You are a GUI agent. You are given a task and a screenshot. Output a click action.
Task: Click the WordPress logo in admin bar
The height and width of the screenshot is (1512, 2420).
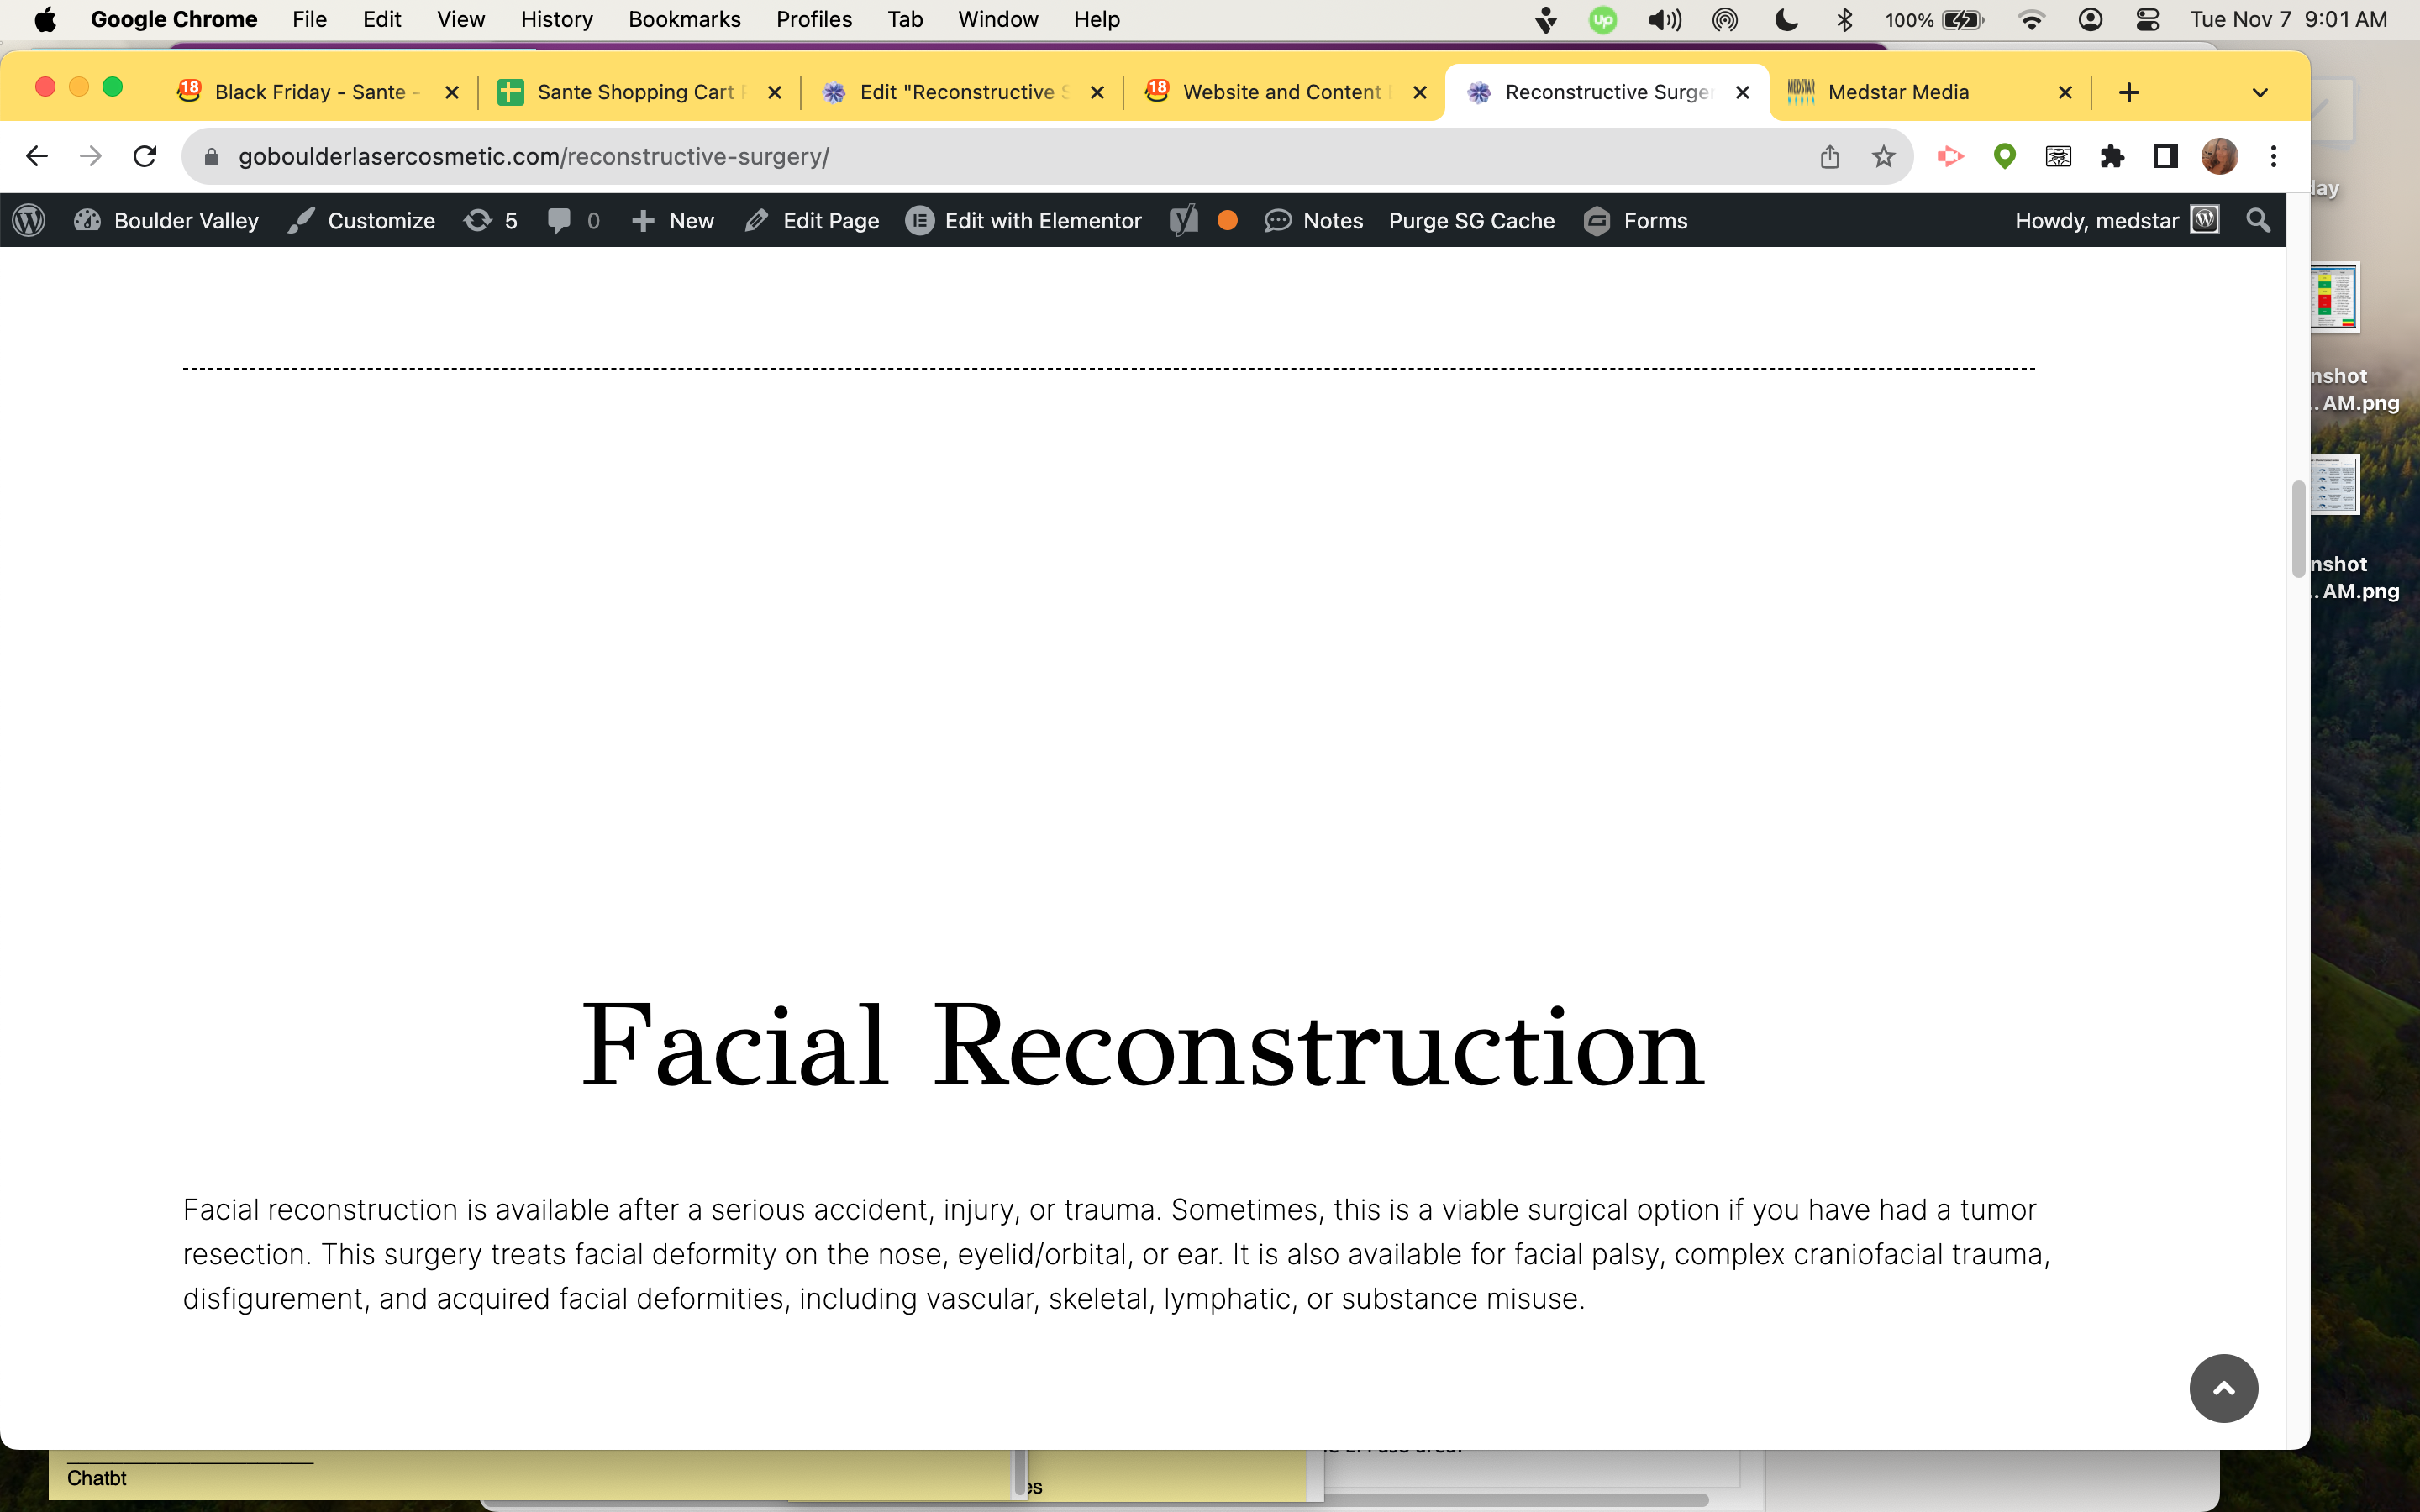pyautogui.click(x=29, y=220)
